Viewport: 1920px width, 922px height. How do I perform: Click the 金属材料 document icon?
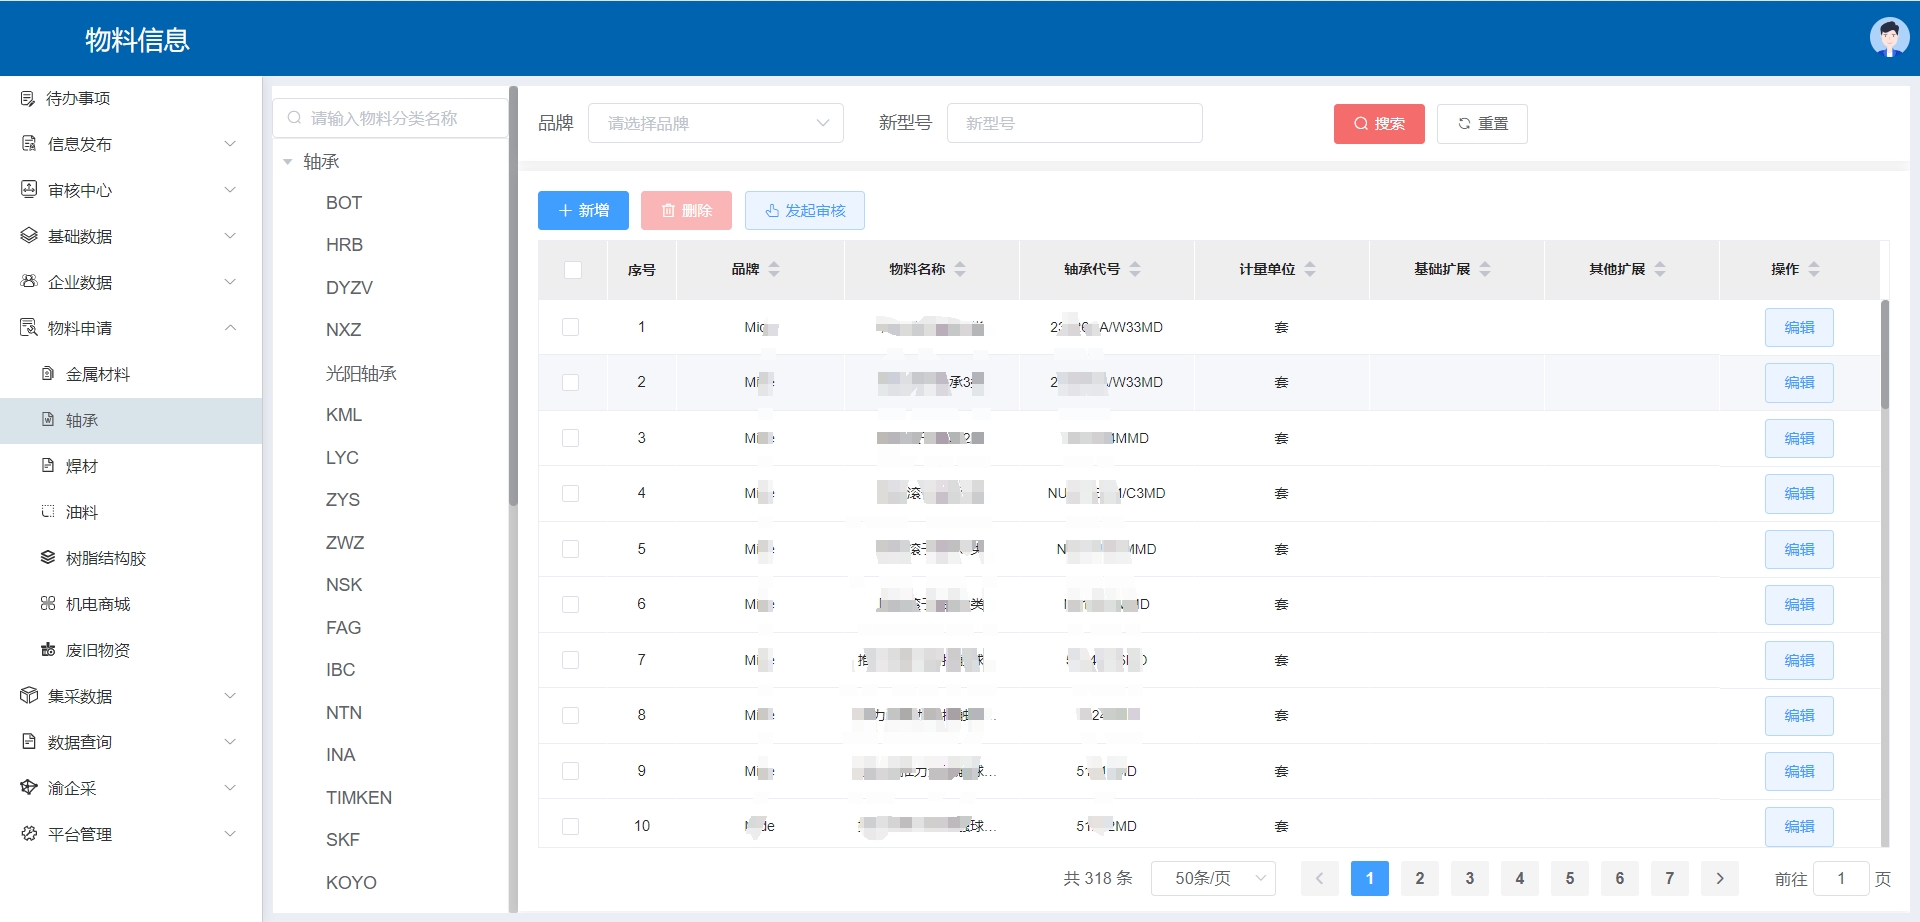point(47,374)
